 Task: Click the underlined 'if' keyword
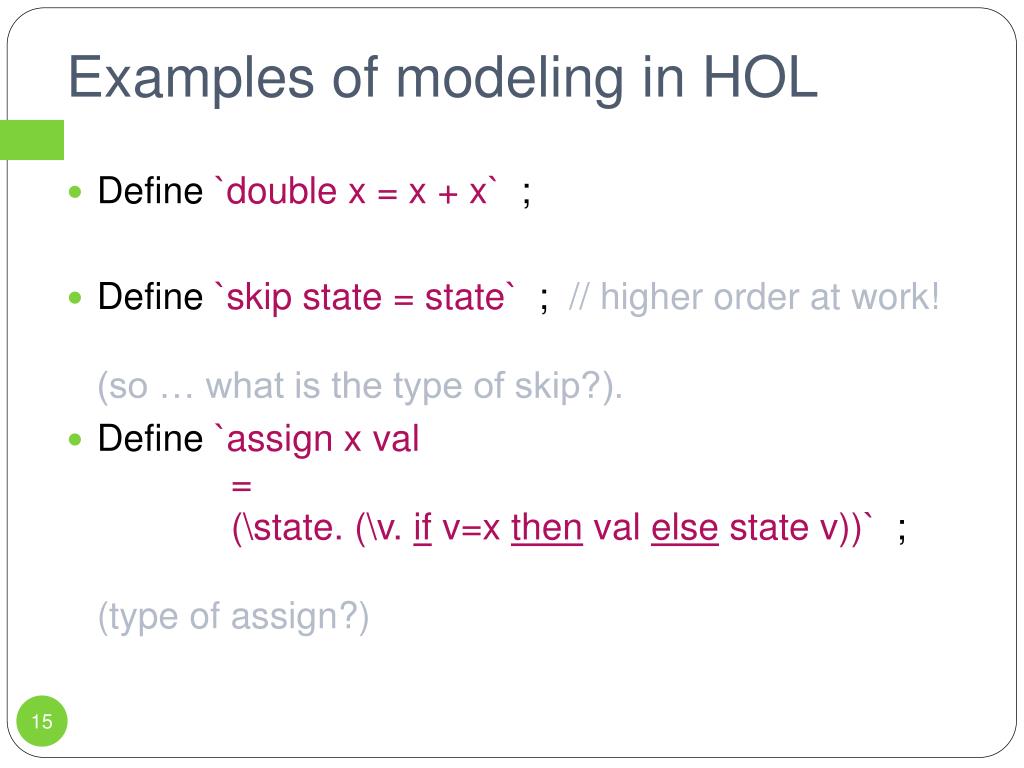coord(423,528)
